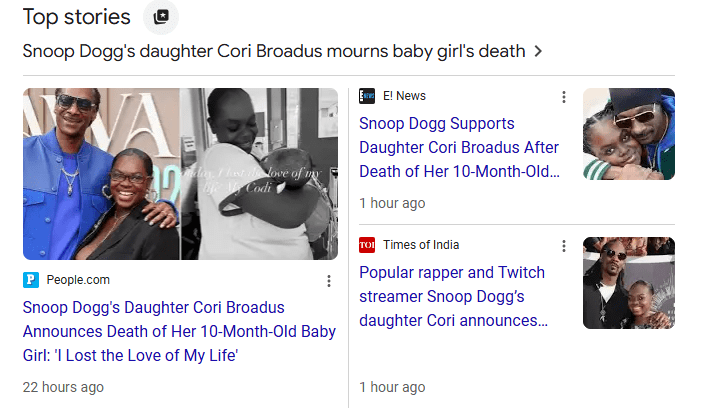Click the Times of India source name
Image resolution: width=711 pixels, height=413 pixels.
421,245
